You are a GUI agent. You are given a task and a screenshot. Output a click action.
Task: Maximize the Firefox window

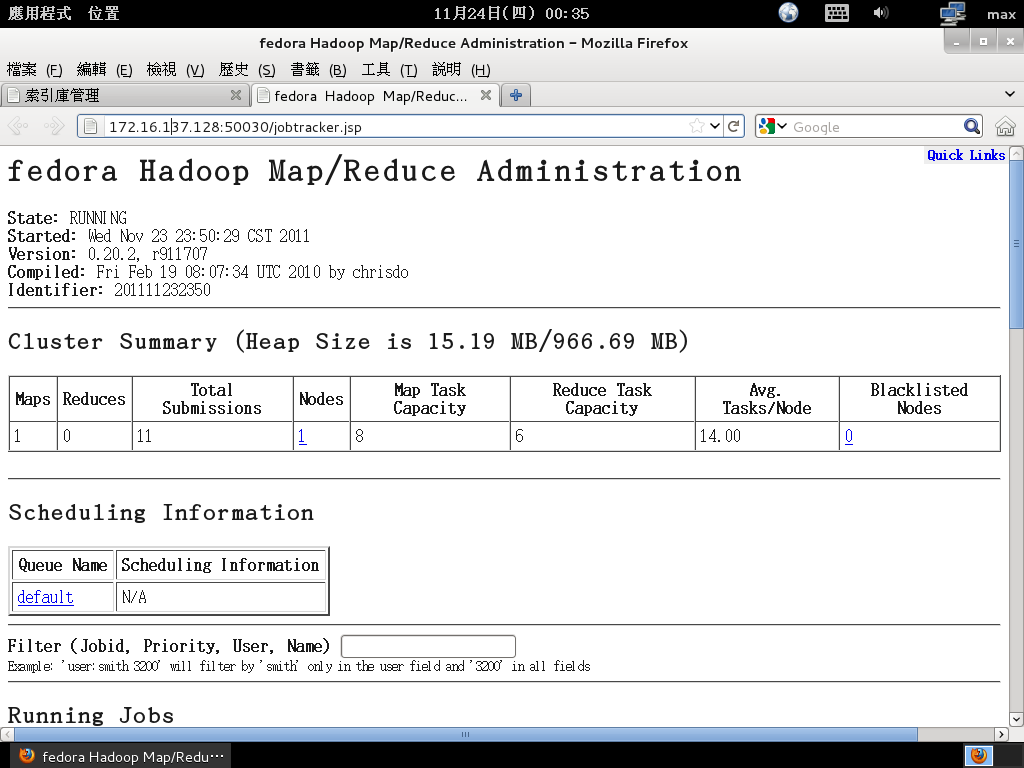pyautogui.click(x=983, y=42)
